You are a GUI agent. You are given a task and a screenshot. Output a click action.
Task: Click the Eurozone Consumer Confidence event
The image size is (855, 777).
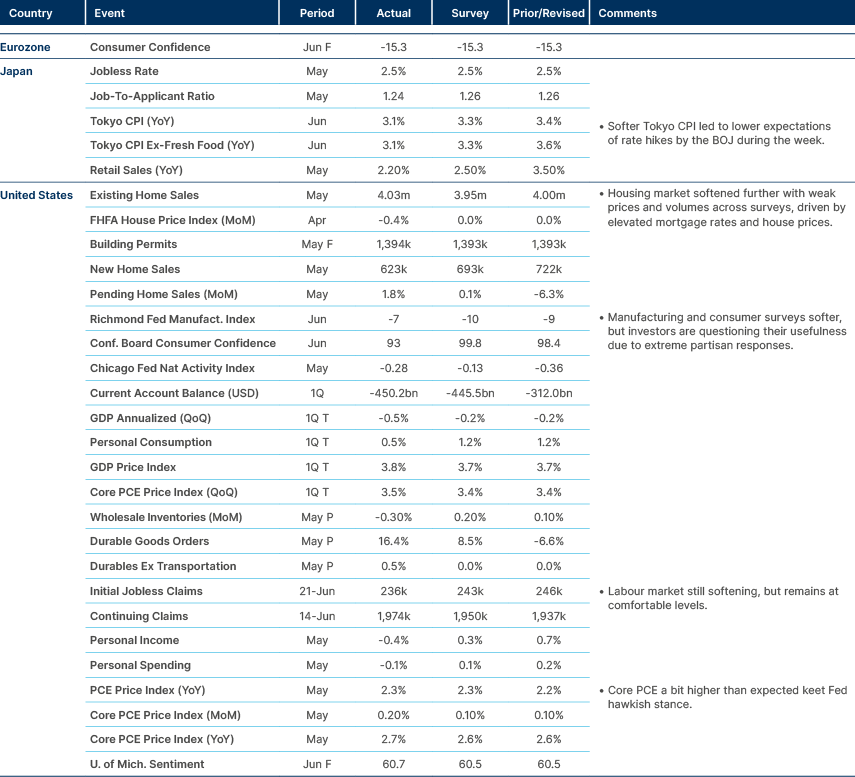[150, 47]
